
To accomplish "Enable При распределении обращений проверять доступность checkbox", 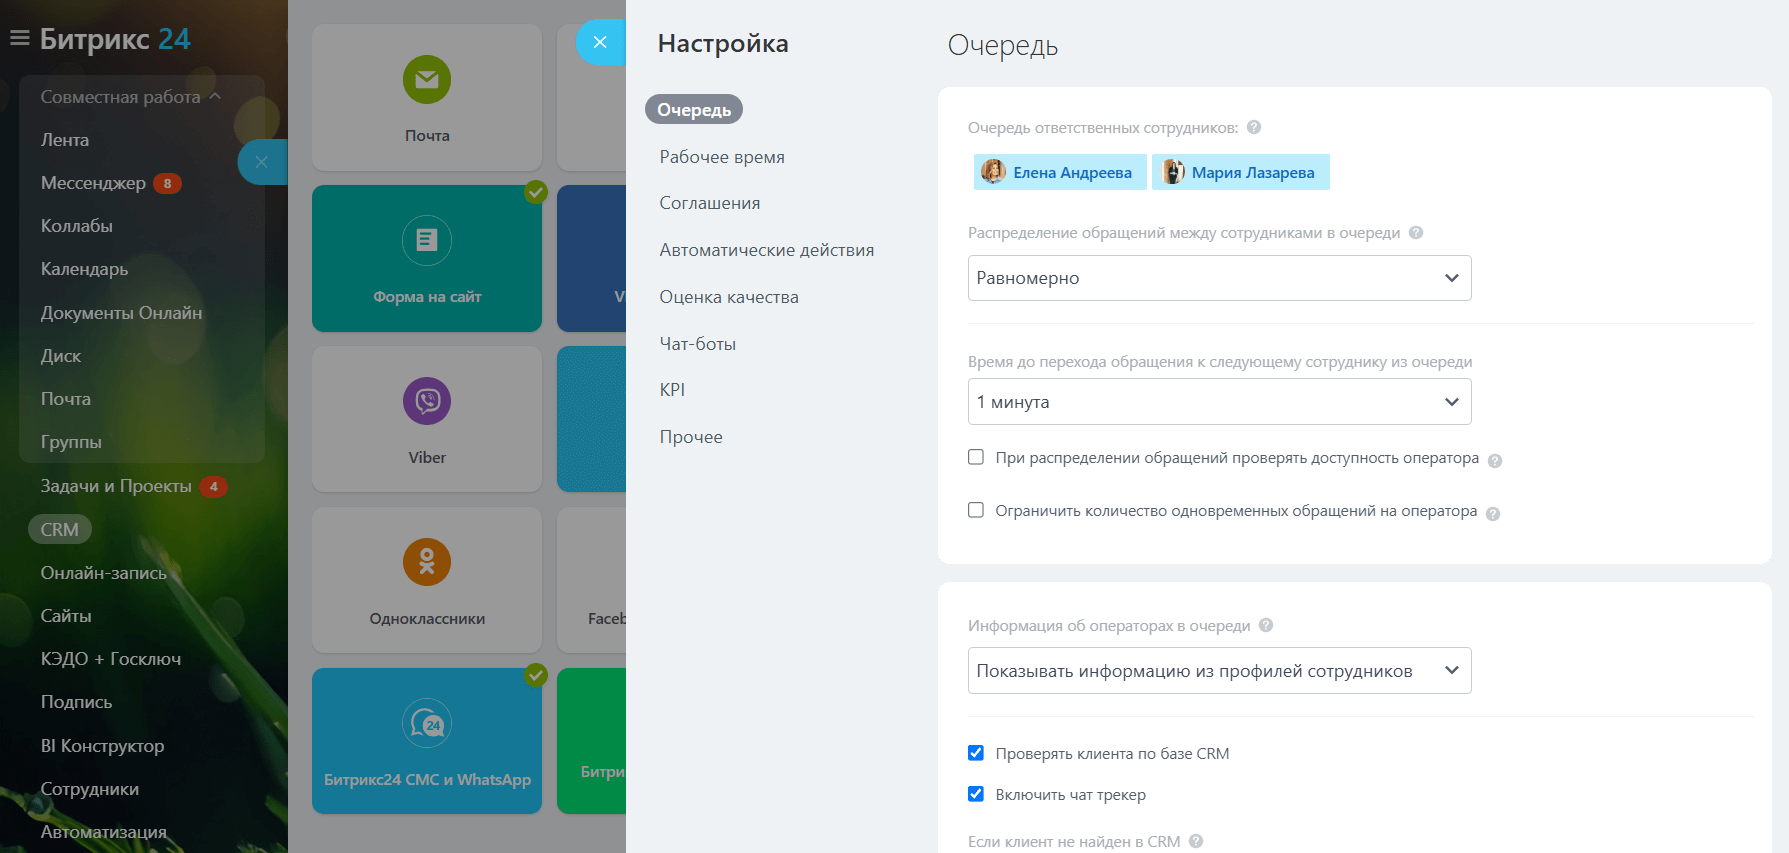I will point(976,457).
